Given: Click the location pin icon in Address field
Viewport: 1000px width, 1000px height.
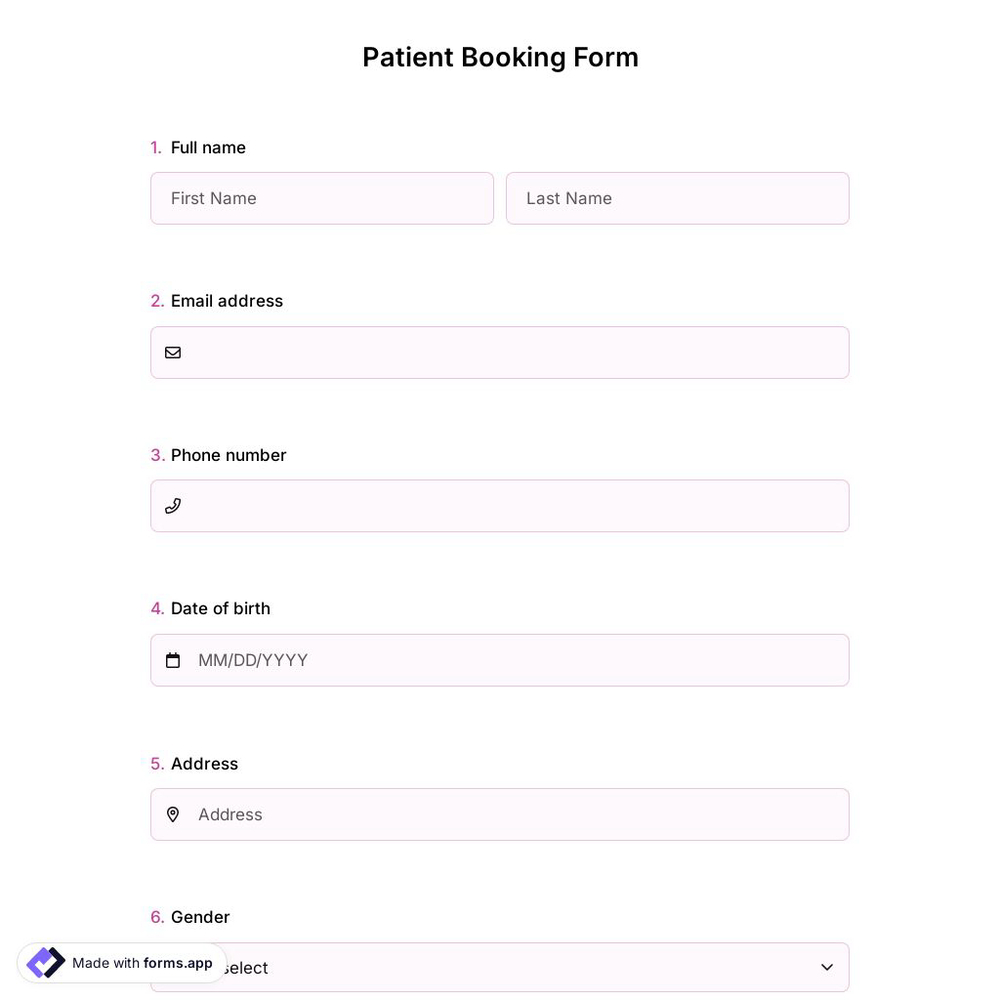Looking at the screenshot, I should point(173,814).
